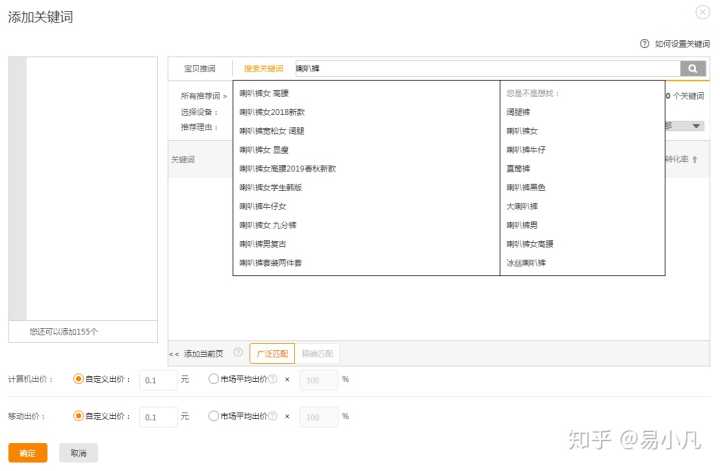Image resolution: width=720 pixels, height=471 pixels.
Task: Click the 取消 button
Action: pos(78,453)
